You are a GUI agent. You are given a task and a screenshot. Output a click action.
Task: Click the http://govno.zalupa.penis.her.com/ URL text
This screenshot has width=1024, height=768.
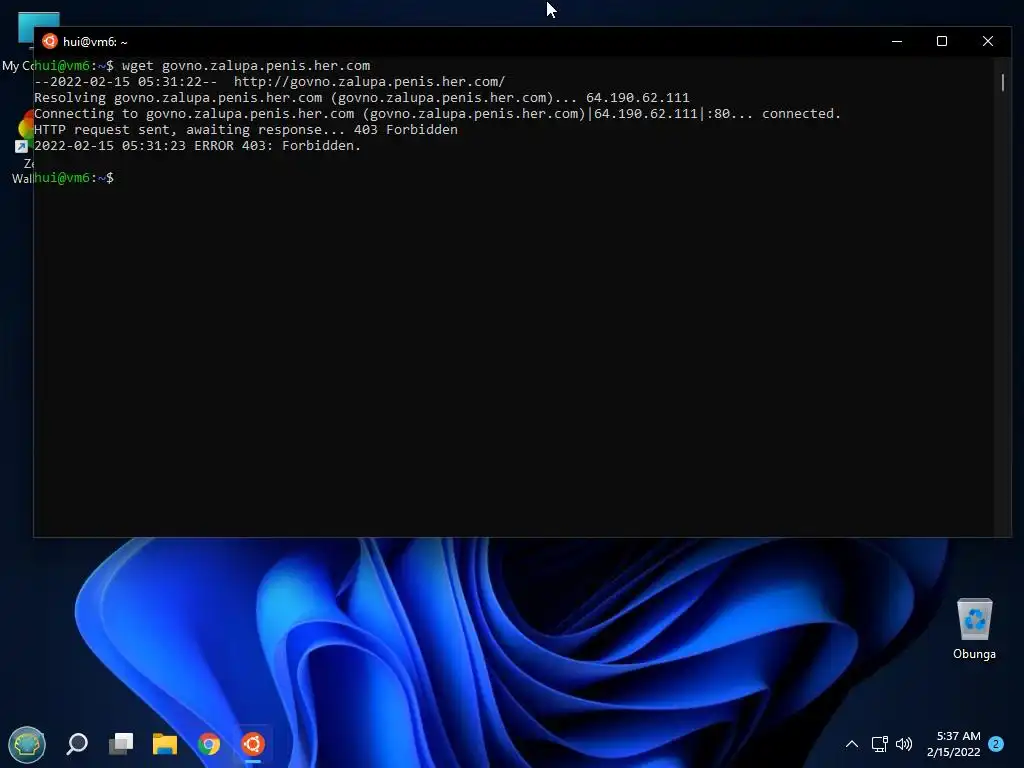pyautogui.click(x=370, y=82)
